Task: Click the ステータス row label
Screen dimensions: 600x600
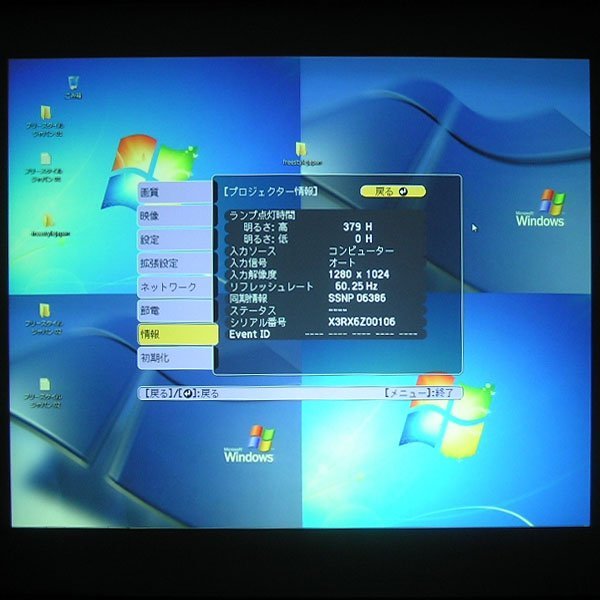Action: point(253,311)
